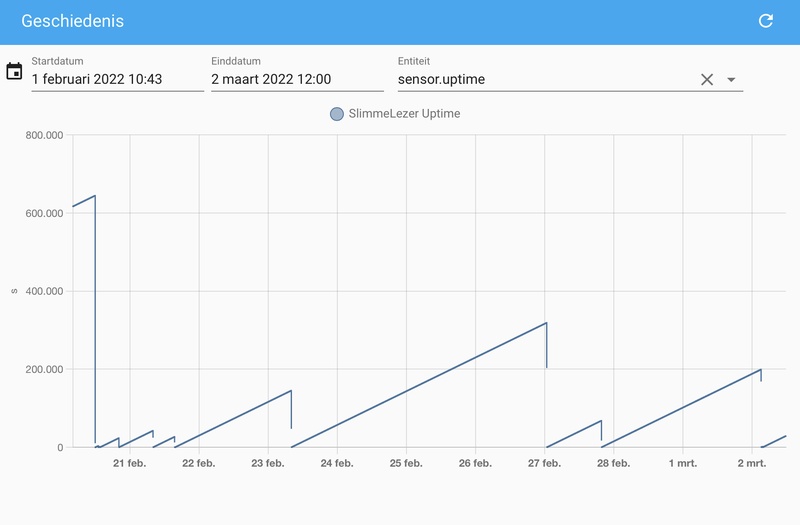
Task: Select the 24 feb. axis label
Action: [337, 463]
